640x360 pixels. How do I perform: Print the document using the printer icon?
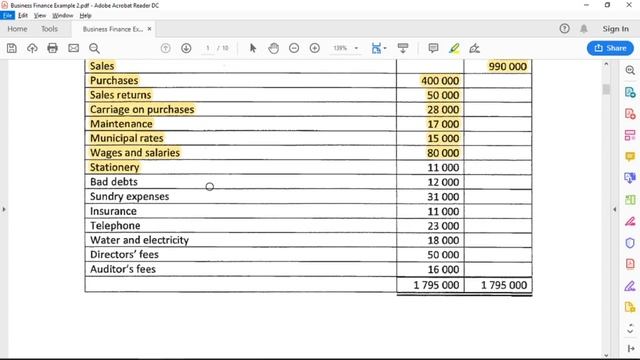(53, 48)
